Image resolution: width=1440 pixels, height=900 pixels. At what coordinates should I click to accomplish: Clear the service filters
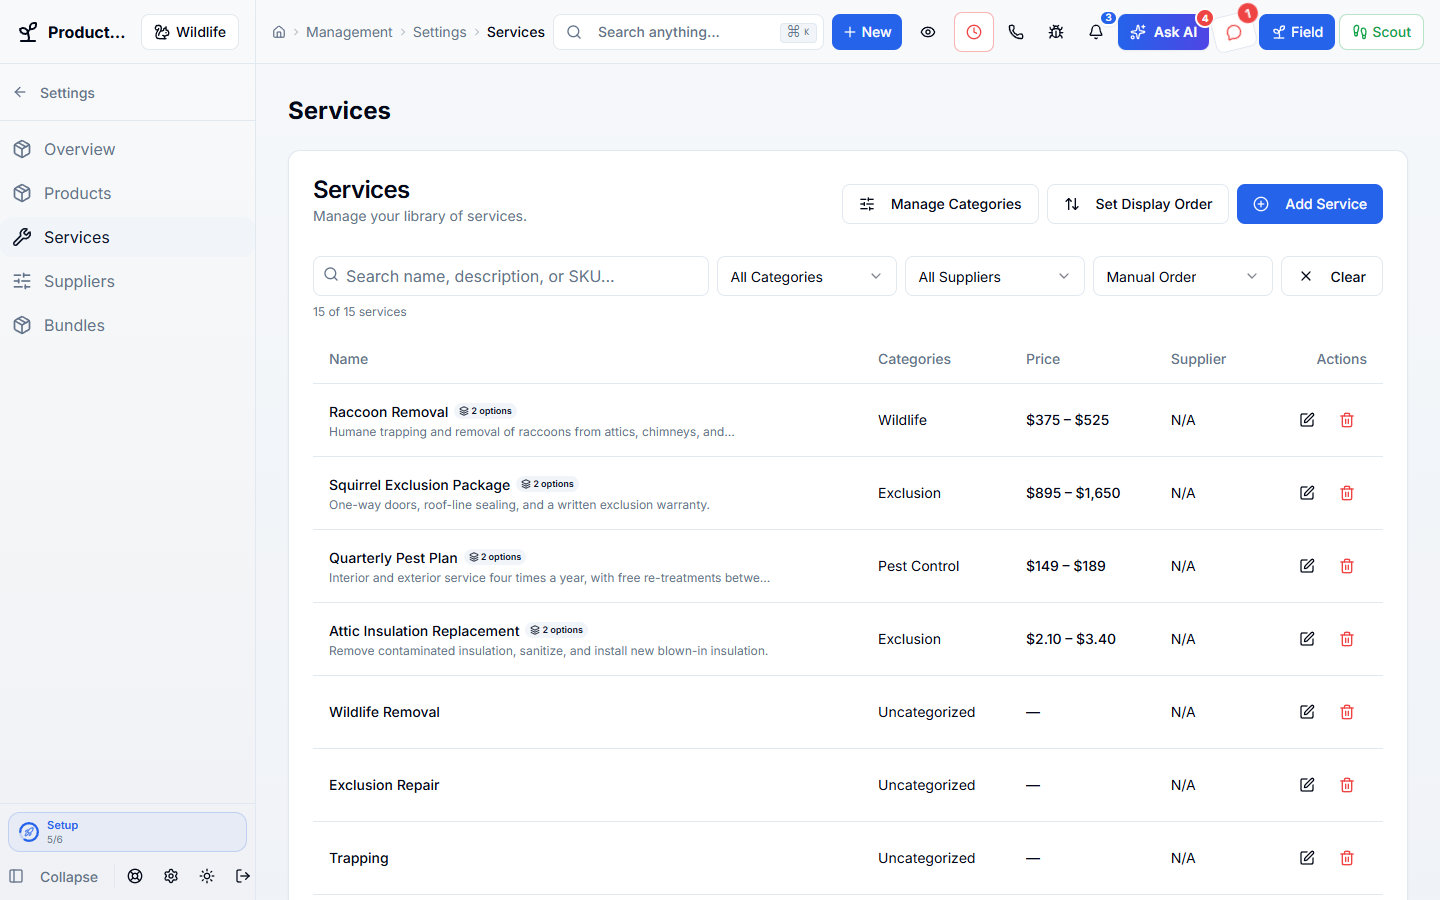click(1332, 276)
